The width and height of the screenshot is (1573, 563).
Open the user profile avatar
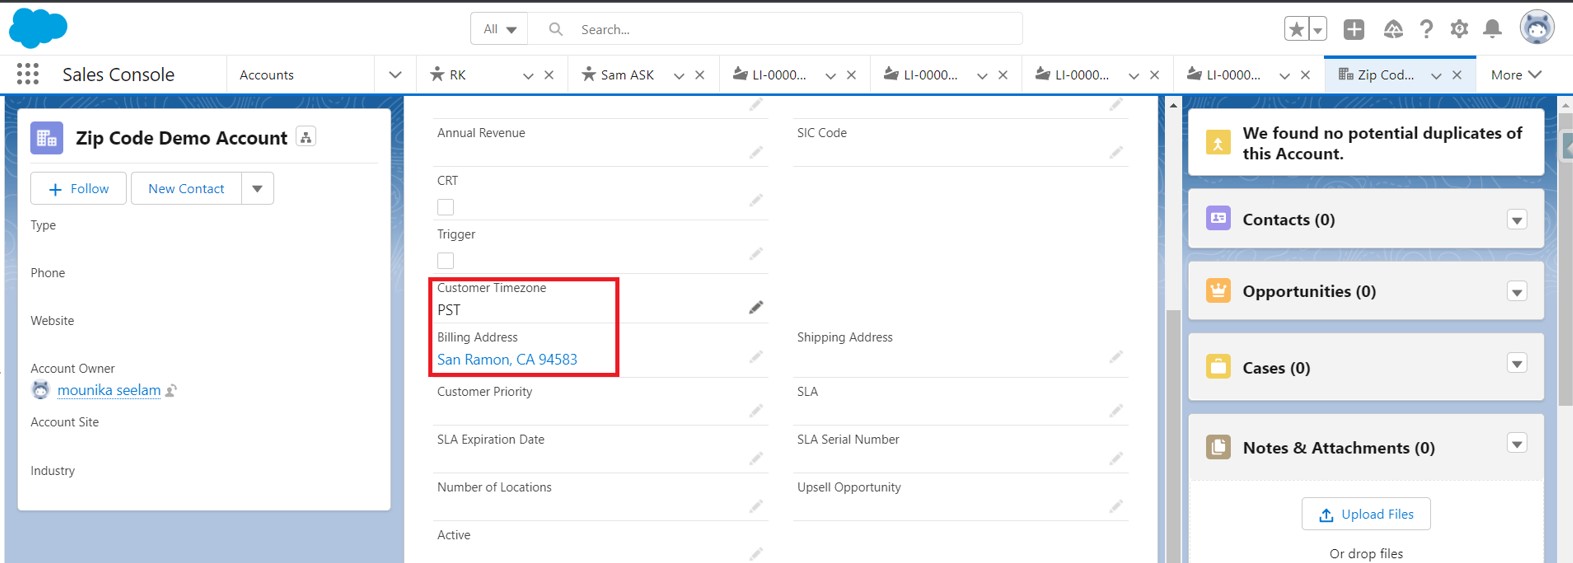point(1537,28)
